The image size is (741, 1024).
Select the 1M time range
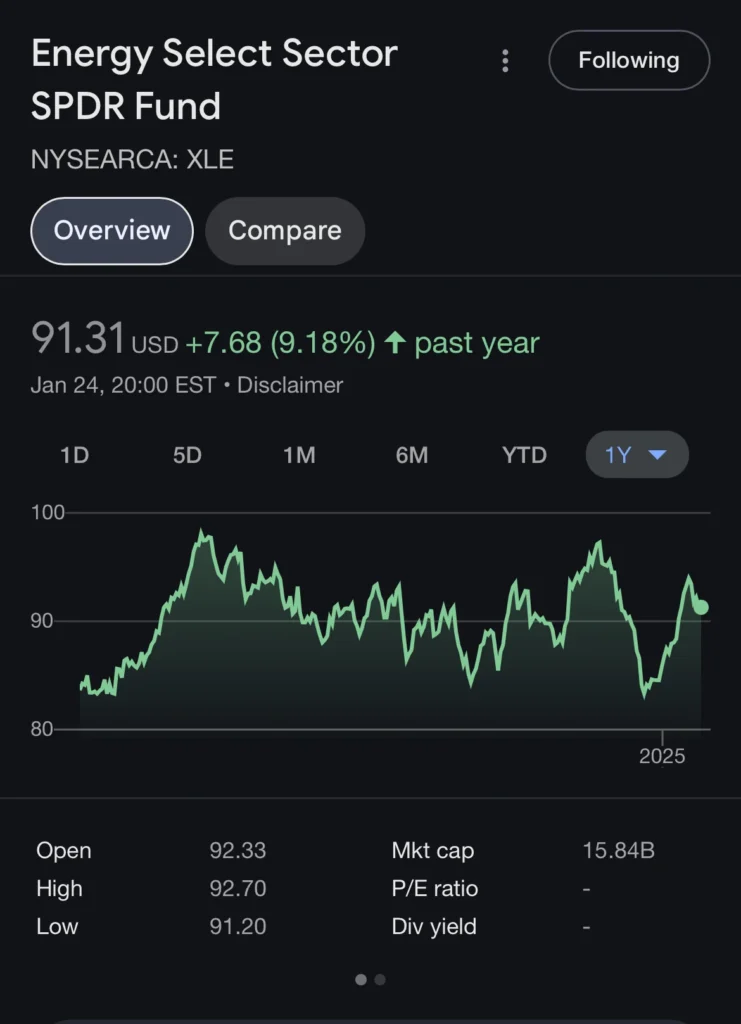pyautogui.click(x=299, y=455)
